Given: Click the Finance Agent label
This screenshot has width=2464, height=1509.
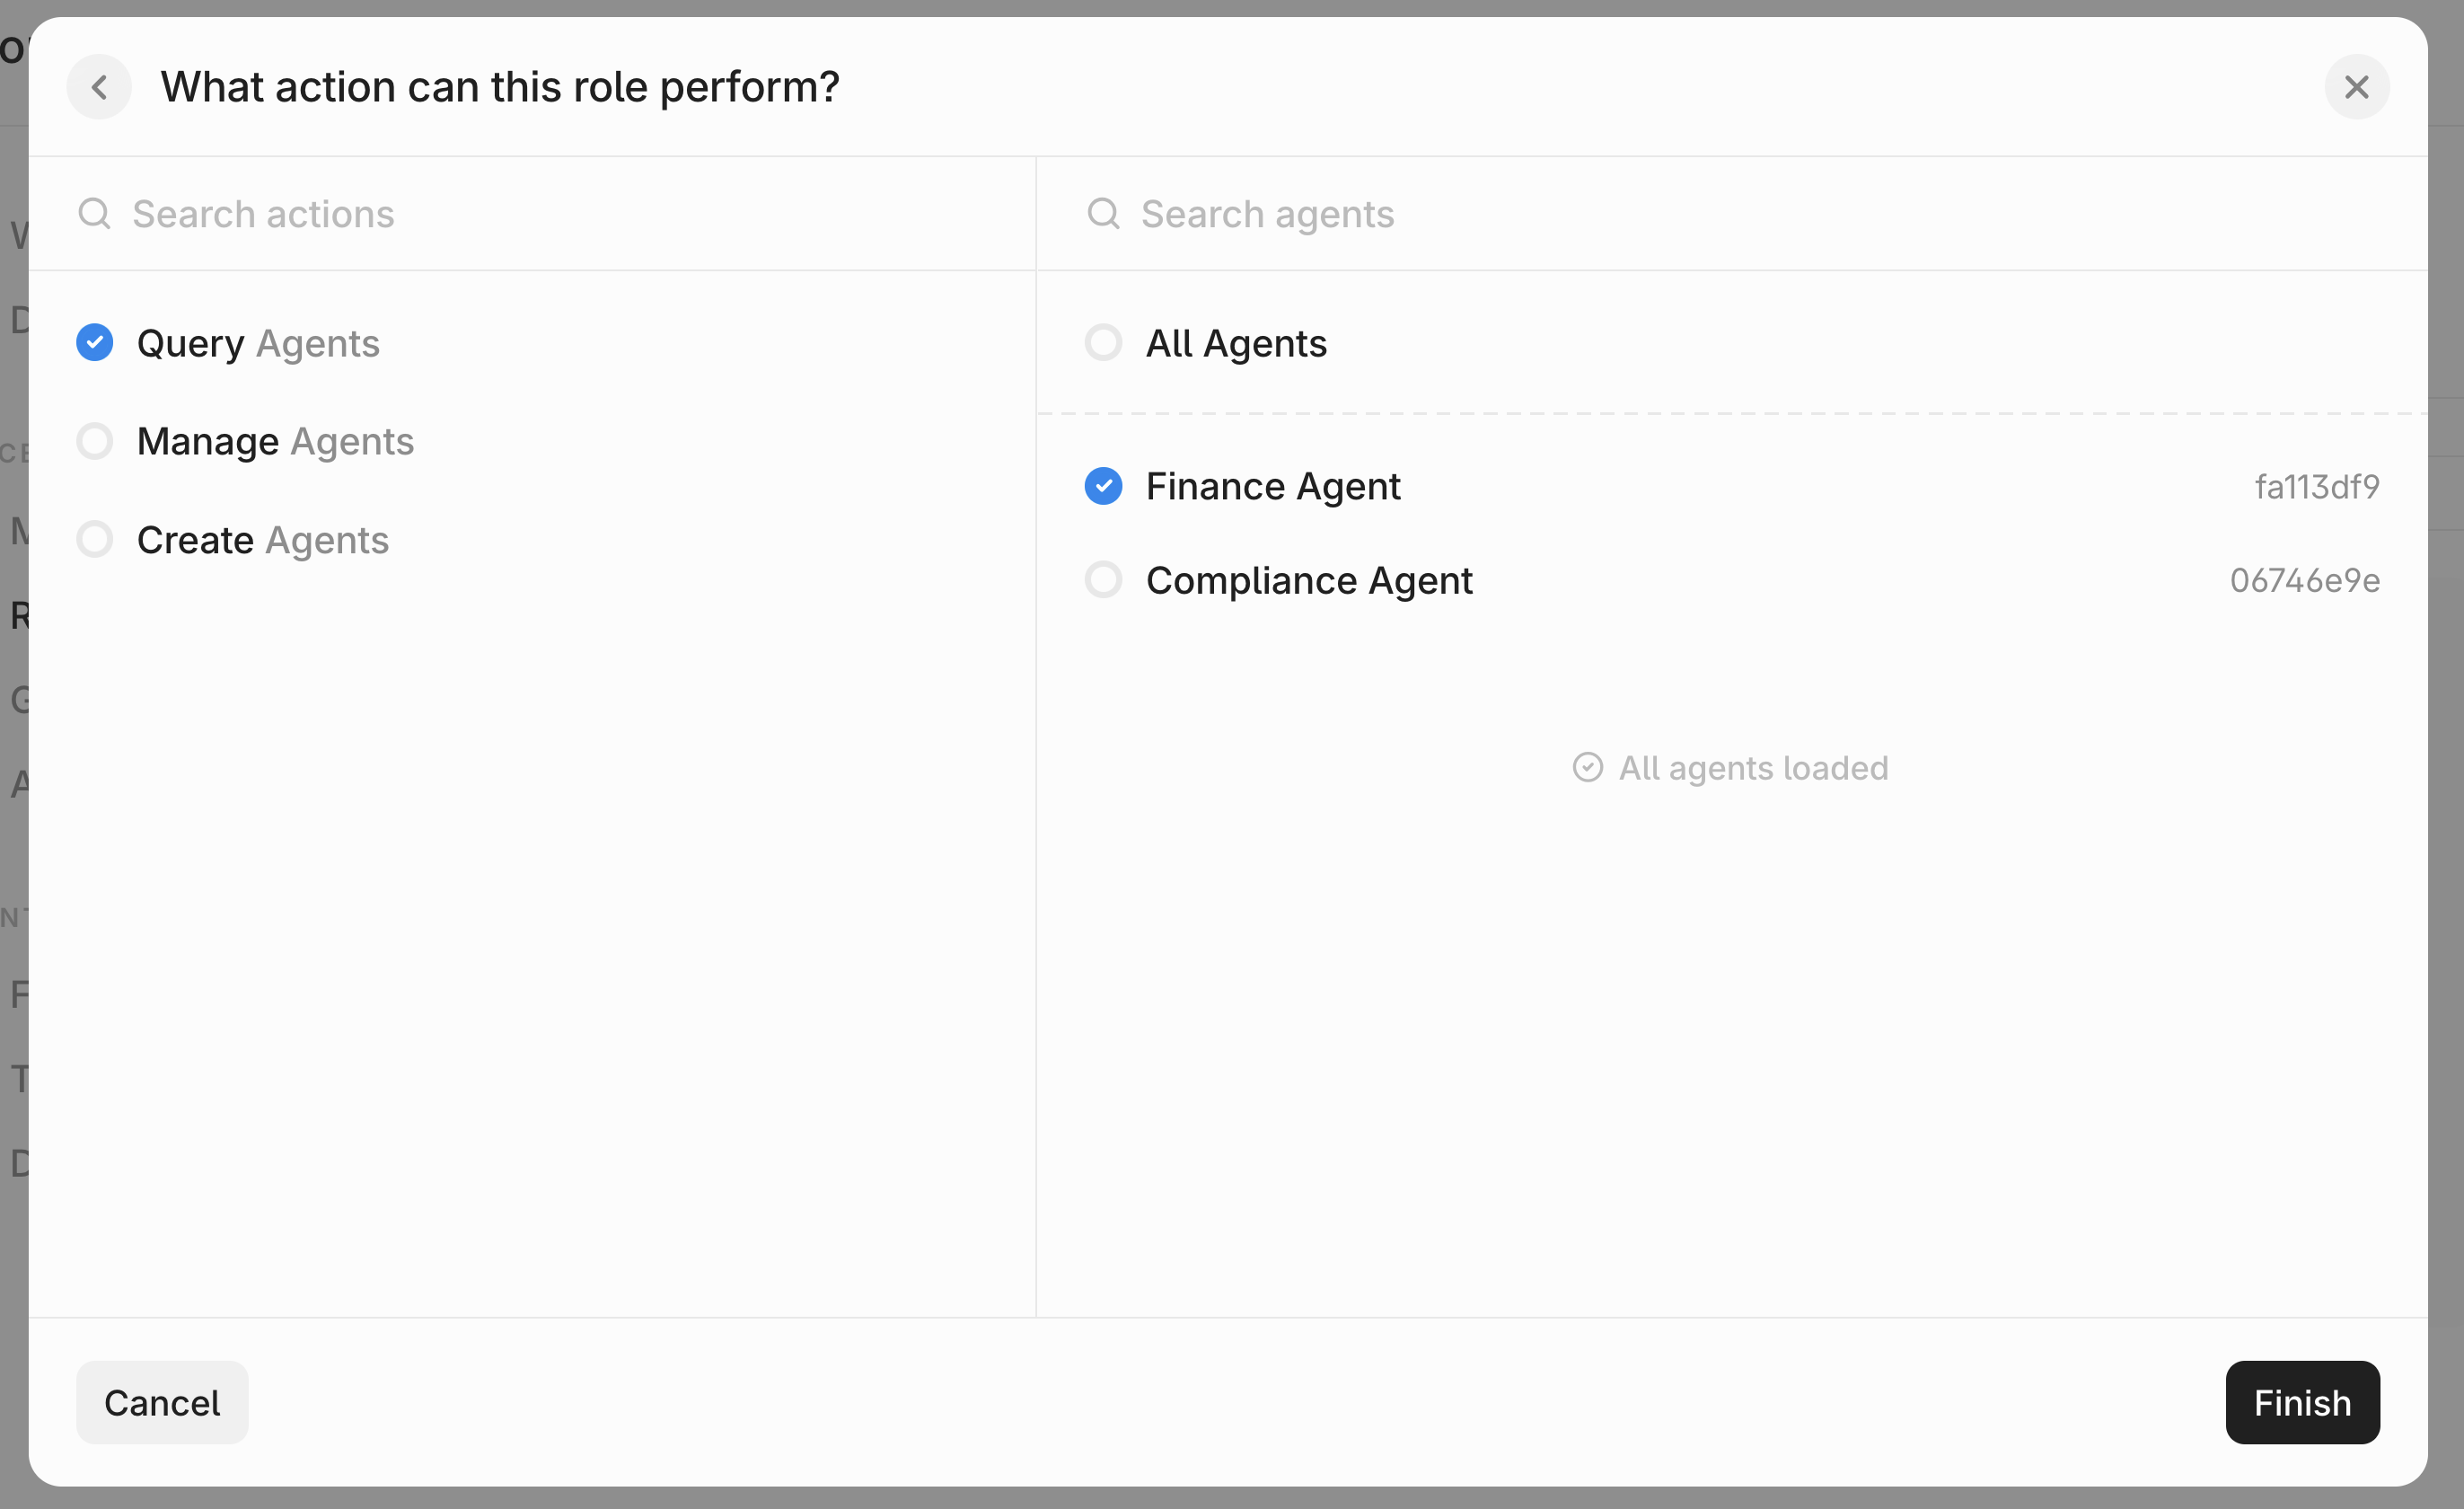Looking at the screenshot, I should point(1272,487).
